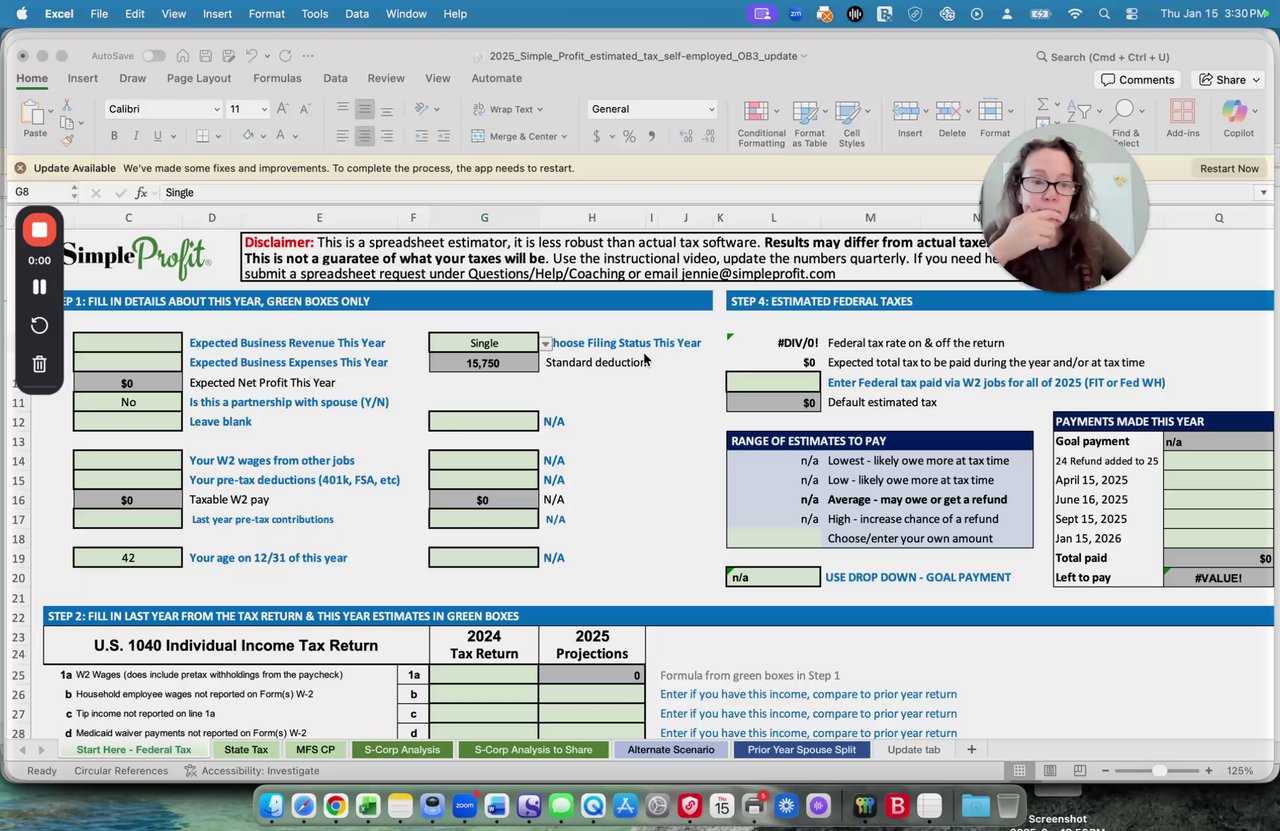Click the Cut scissors icon

67,105
